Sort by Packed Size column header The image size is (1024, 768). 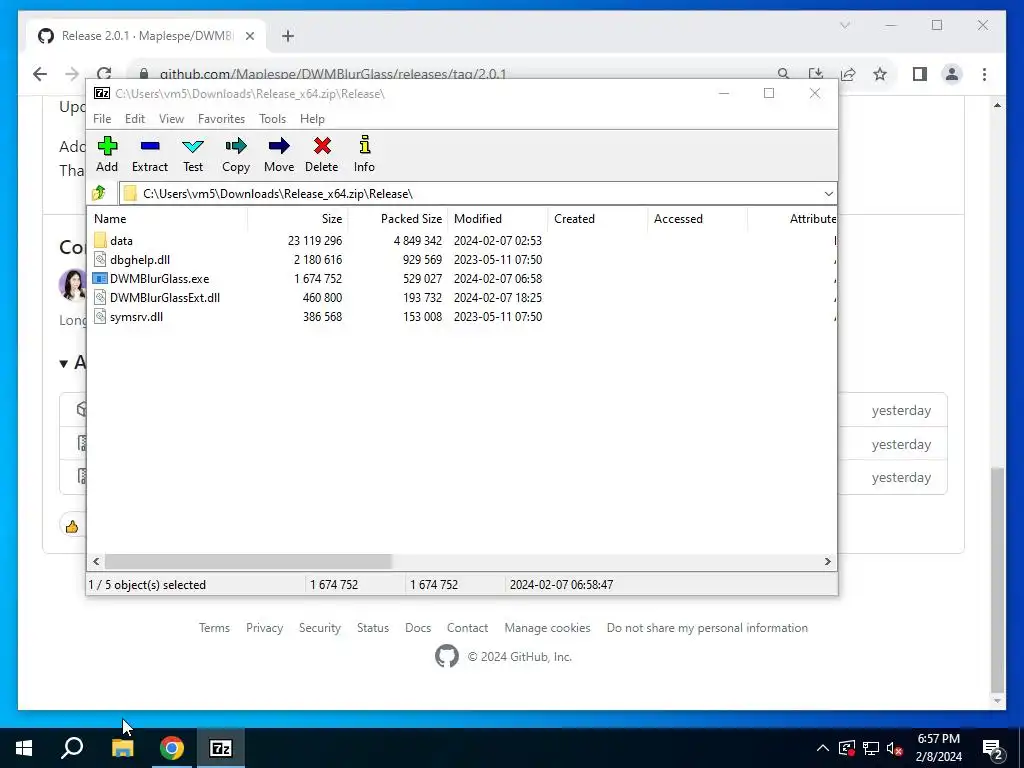pos(397,219)
